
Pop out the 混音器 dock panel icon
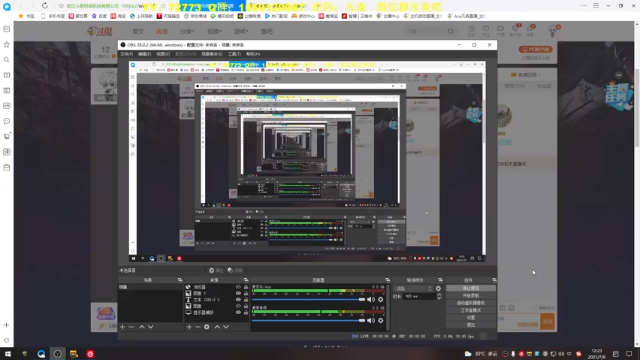coord(387,280)
